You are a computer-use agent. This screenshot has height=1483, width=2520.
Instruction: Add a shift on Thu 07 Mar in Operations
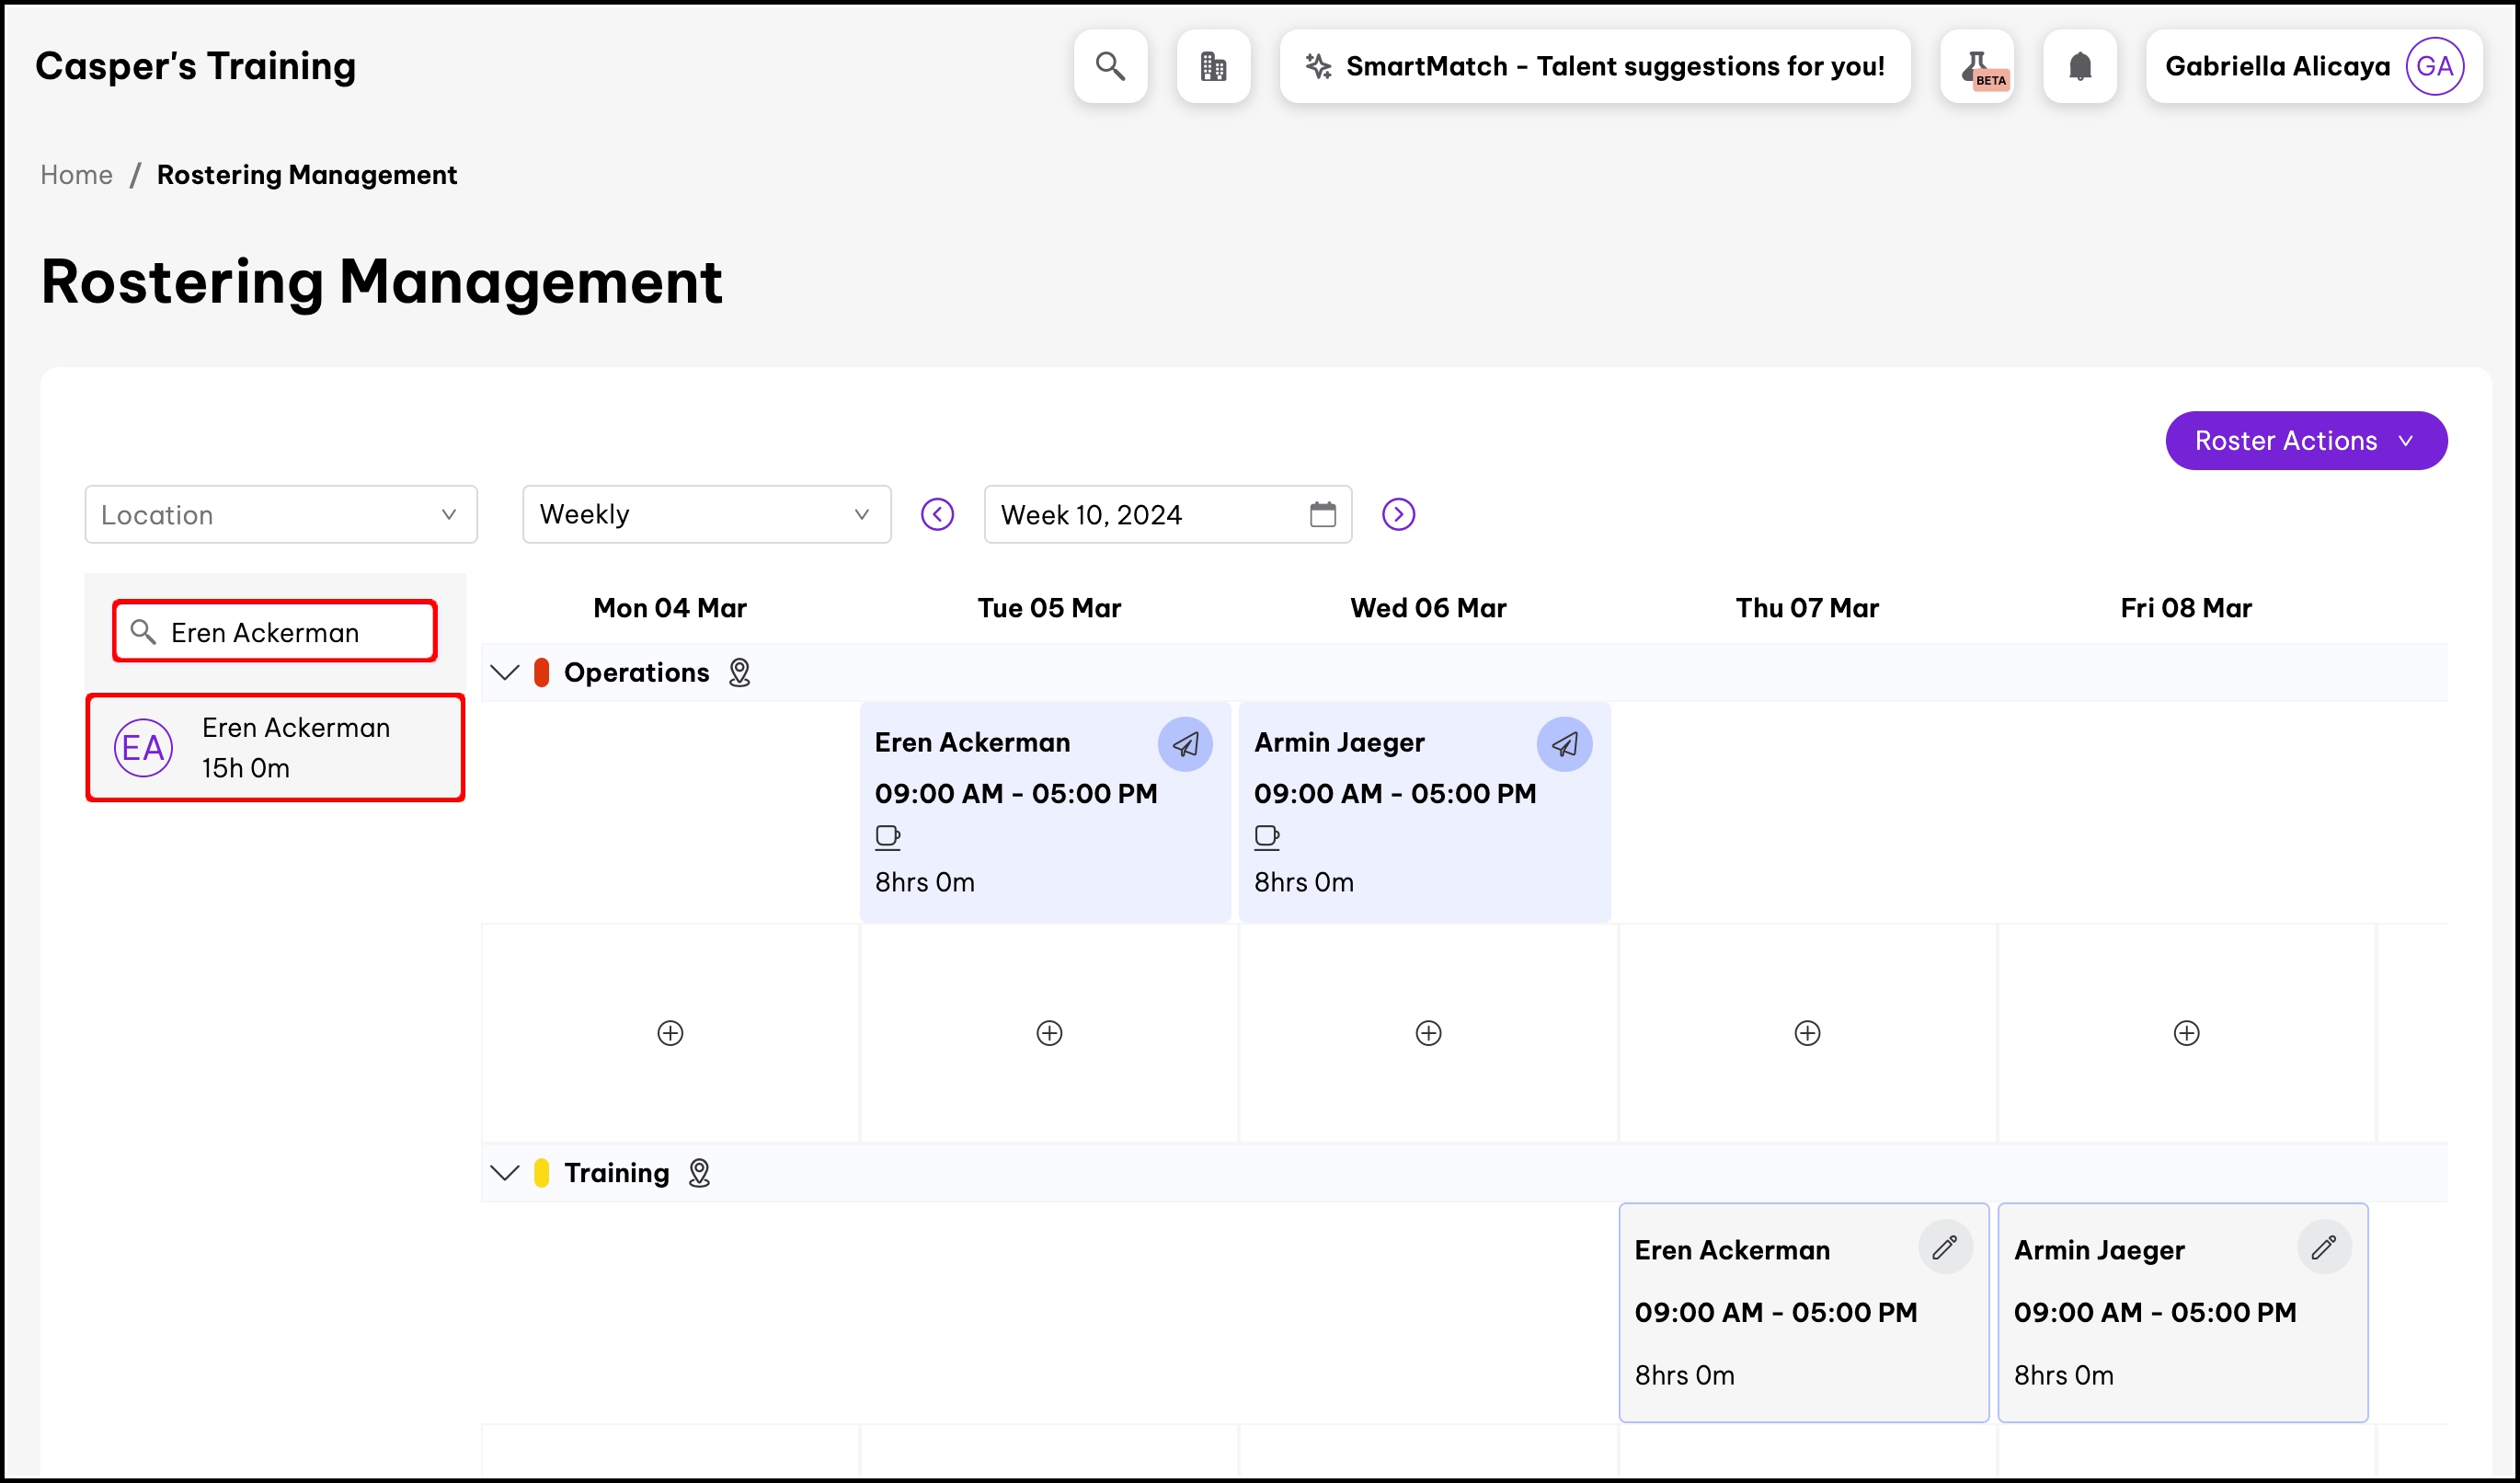(x=1807, y=1033)
